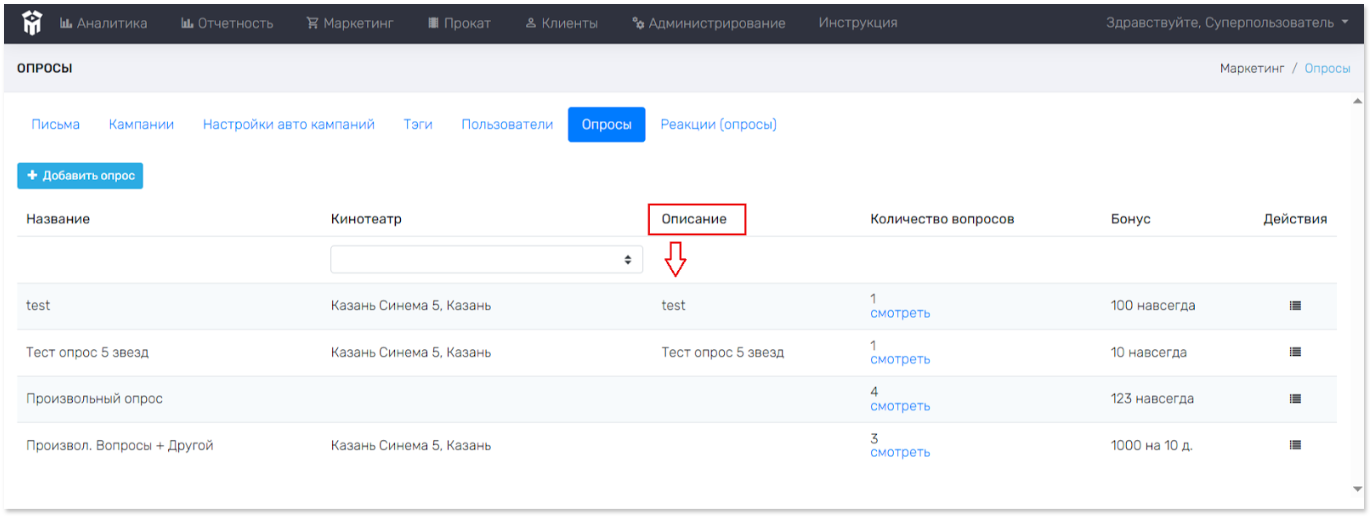
Task: Click 'смотреть' link for Произвольный опрос
Action: pos(900,406)
